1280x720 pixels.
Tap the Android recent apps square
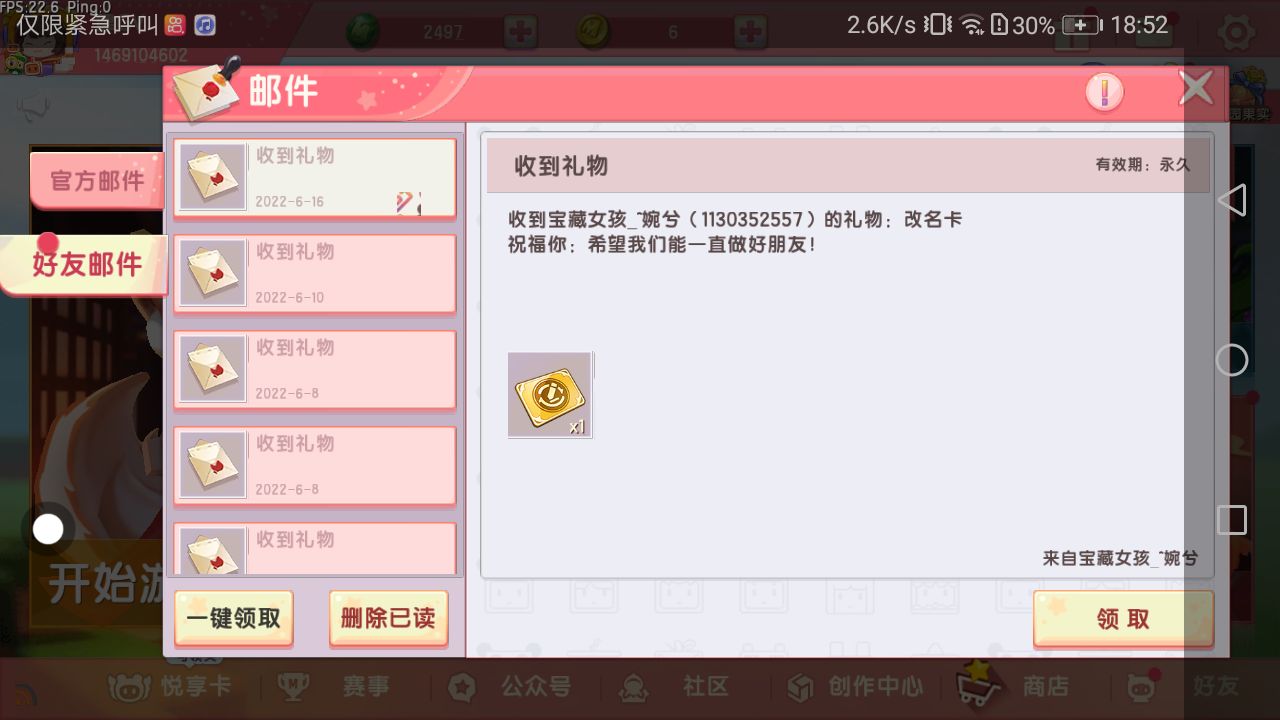click(x=1232, y=520)
